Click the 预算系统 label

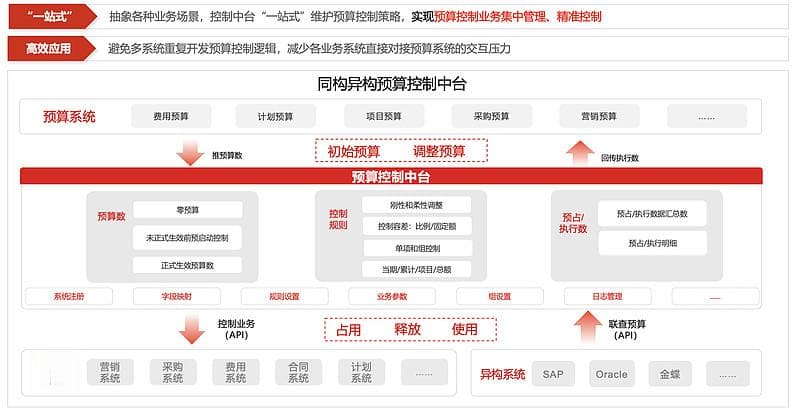tap(69, 116)
